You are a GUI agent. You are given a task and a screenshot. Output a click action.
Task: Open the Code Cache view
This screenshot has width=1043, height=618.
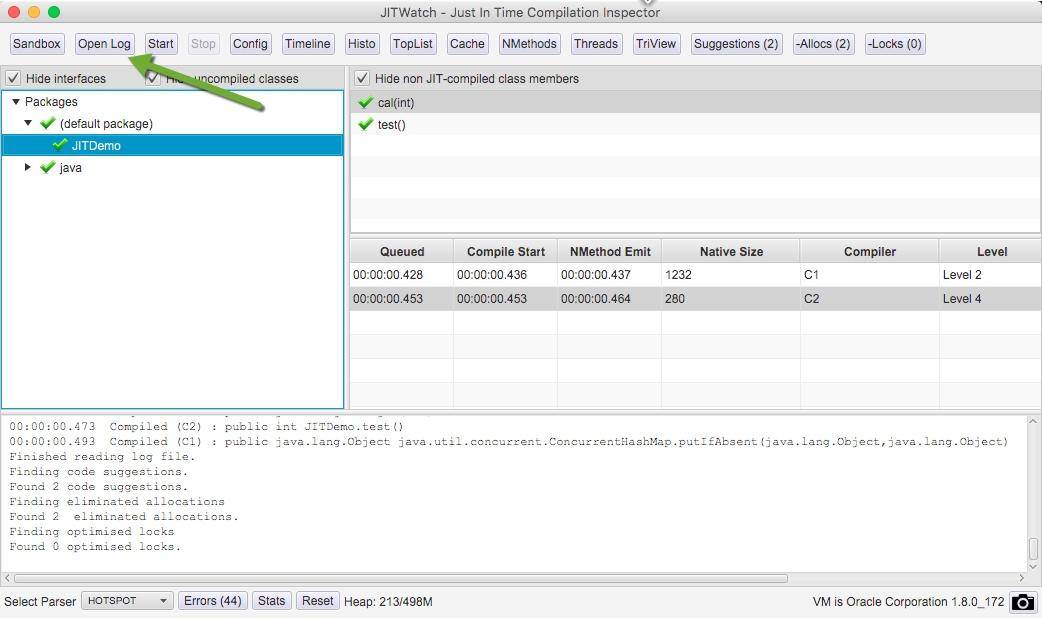point(467,44)
